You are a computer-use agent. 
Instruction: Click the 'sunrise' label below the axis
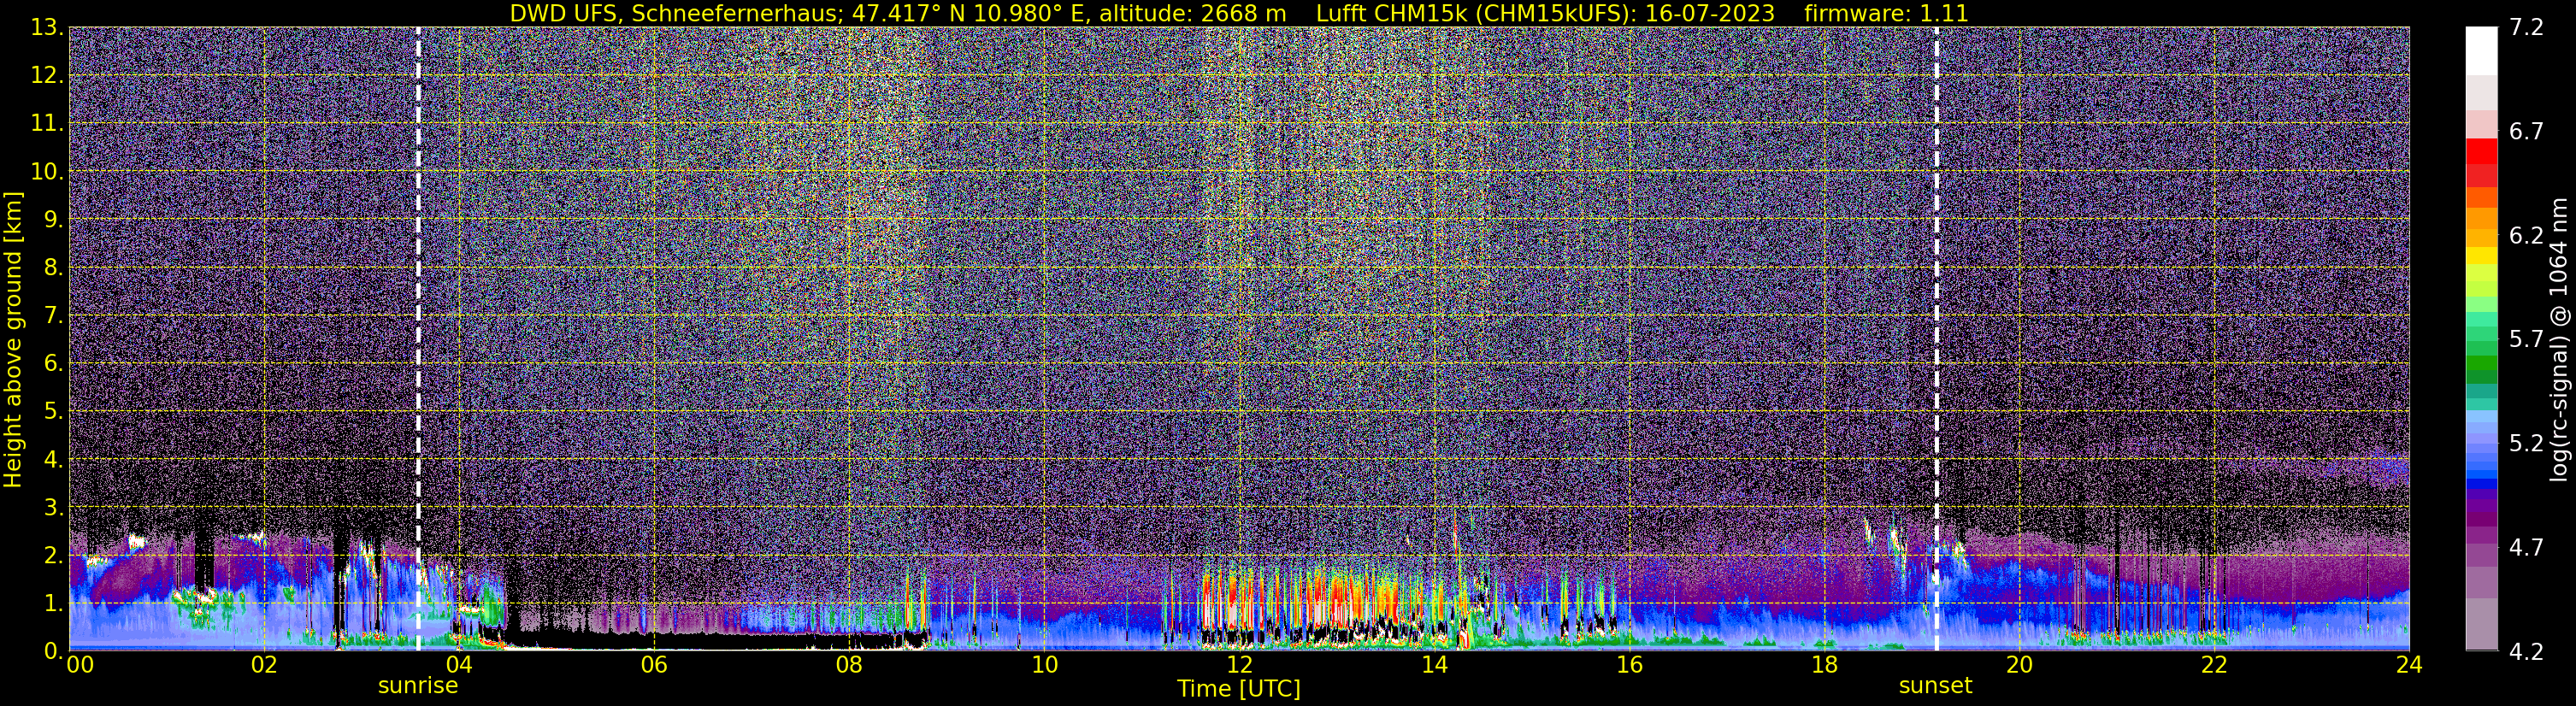pyautogui.click(x=417, y=686)
